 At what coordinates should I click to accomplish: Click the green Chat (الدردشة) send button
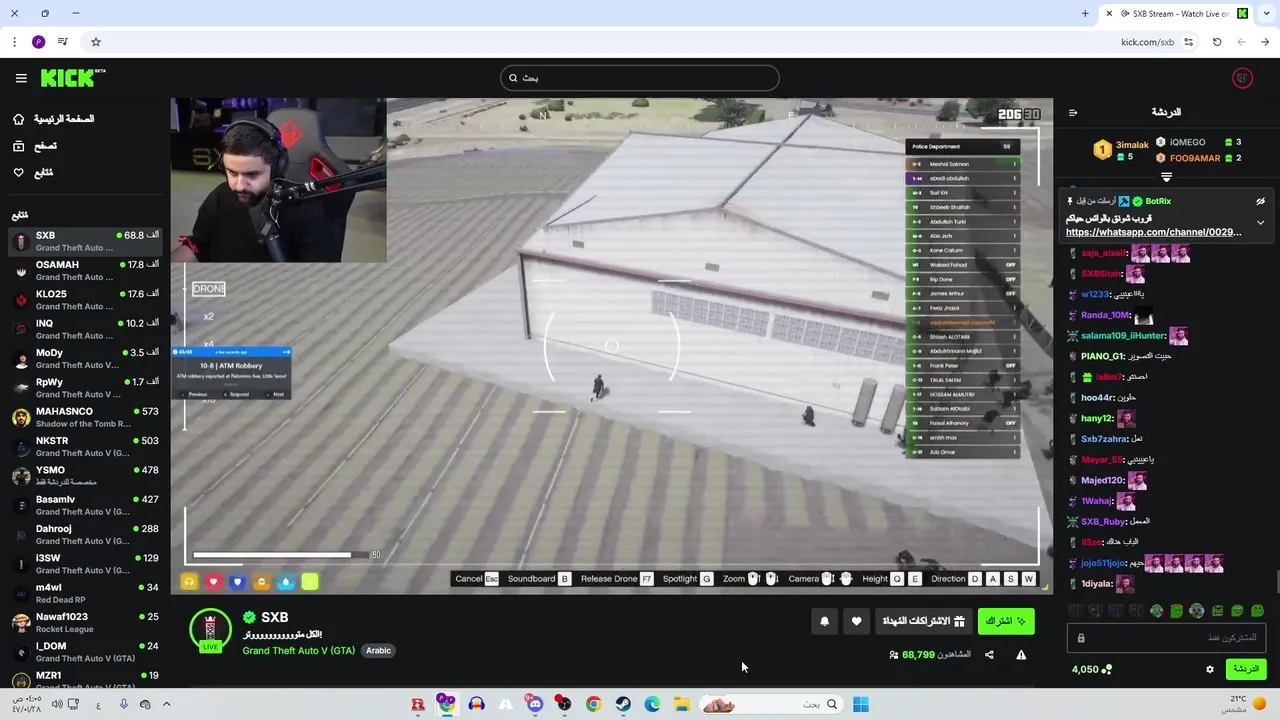click(1245, 669)
